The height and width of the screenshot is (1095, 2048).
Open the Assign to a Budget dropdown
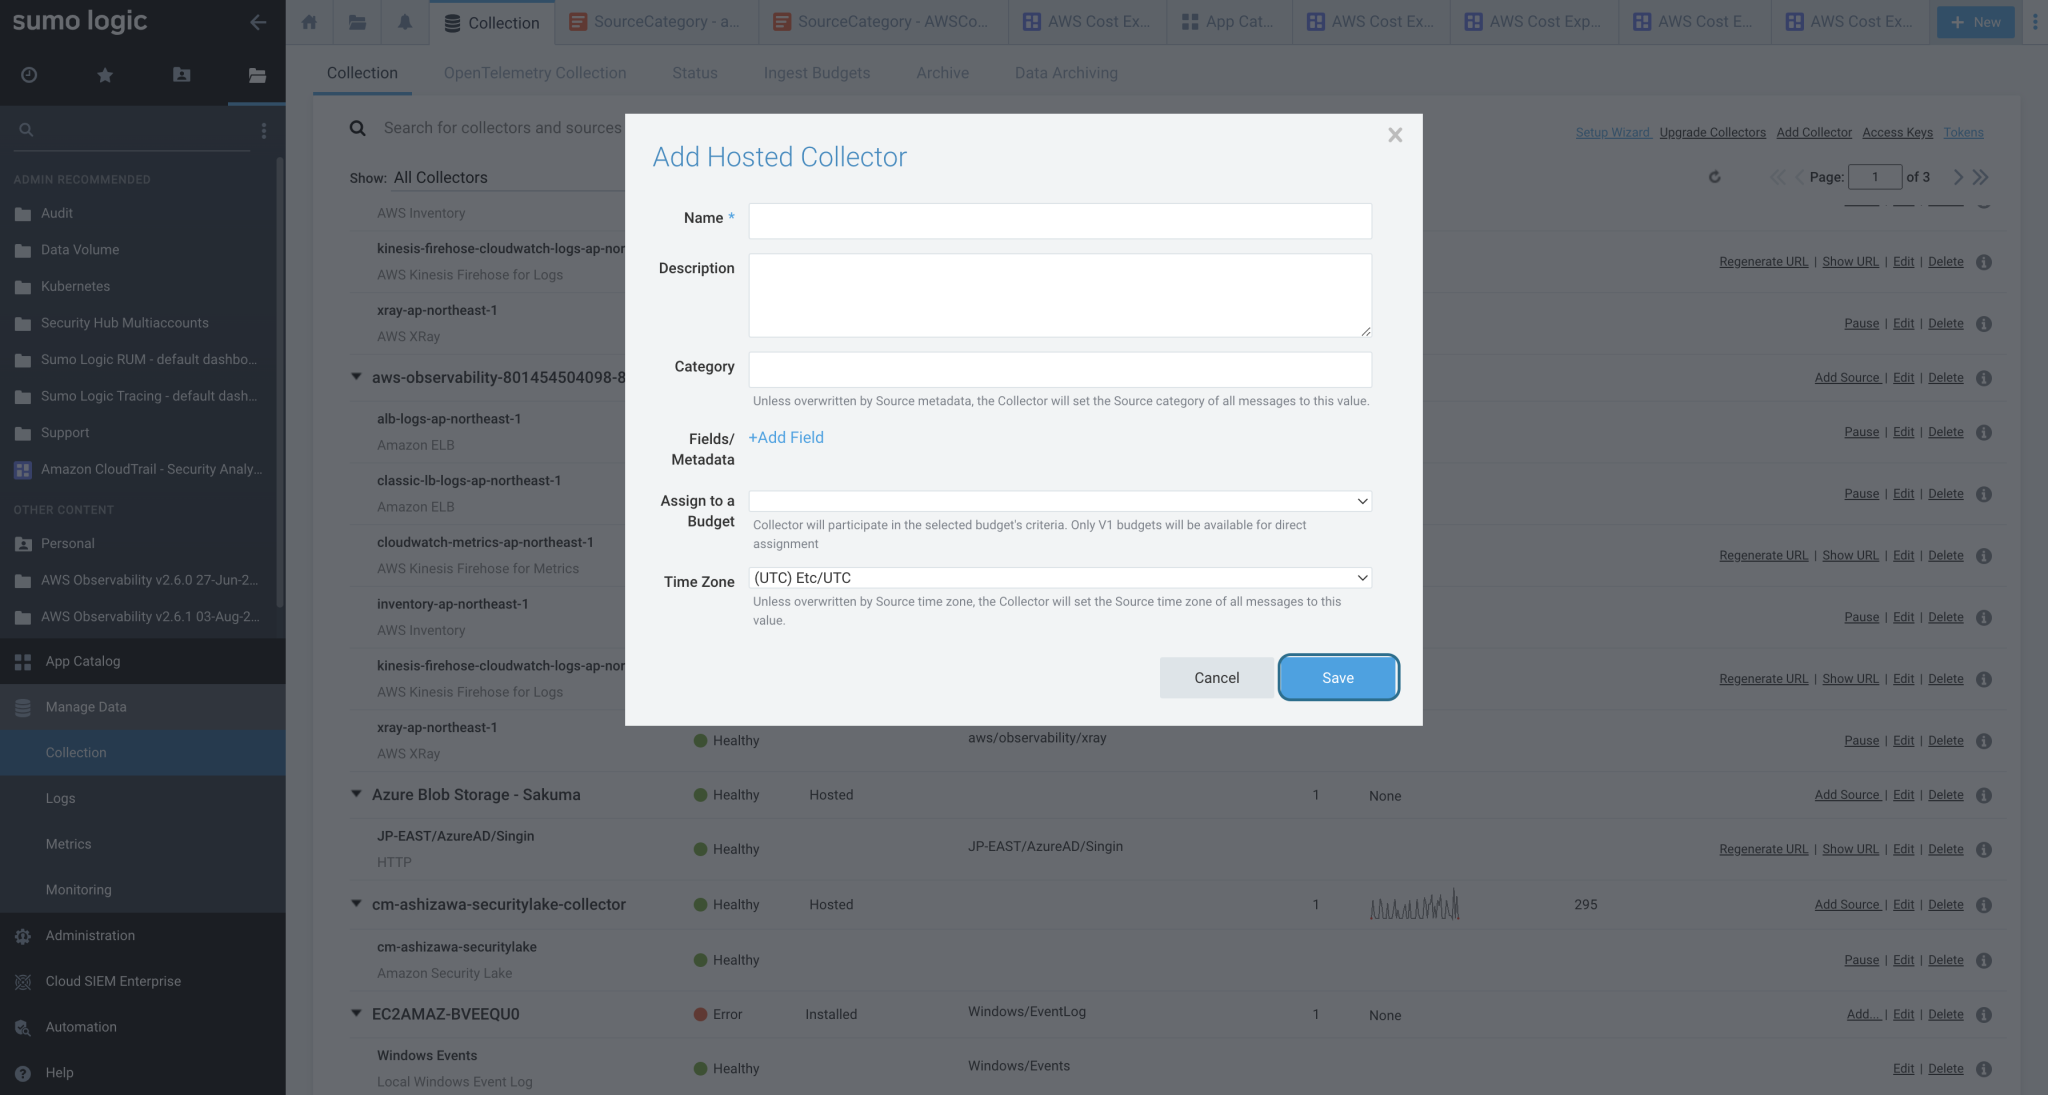click(1059, 500)
